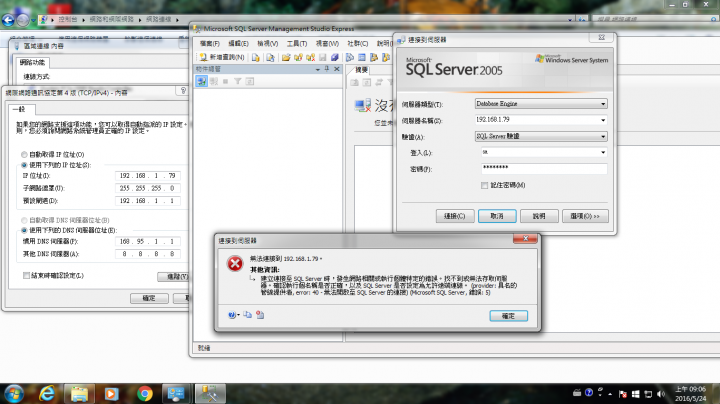Click the volume speaker icon in system tray

pos(661,394)
